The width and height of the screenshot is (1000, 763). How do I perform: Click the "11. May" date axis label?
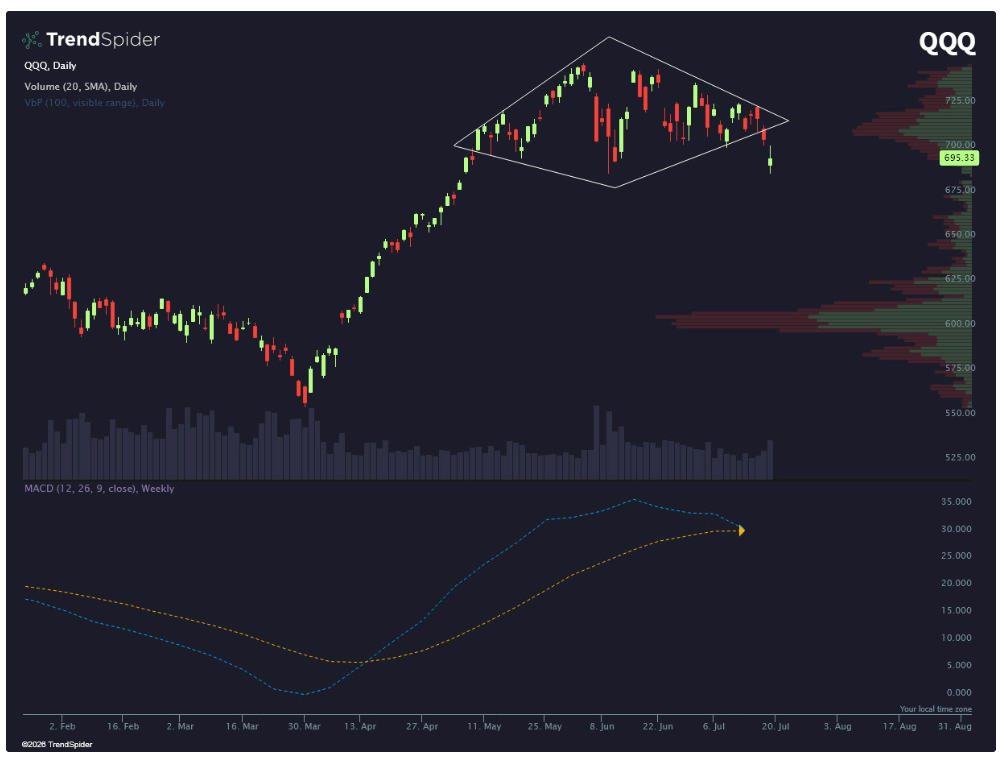(x=484, y=727)
